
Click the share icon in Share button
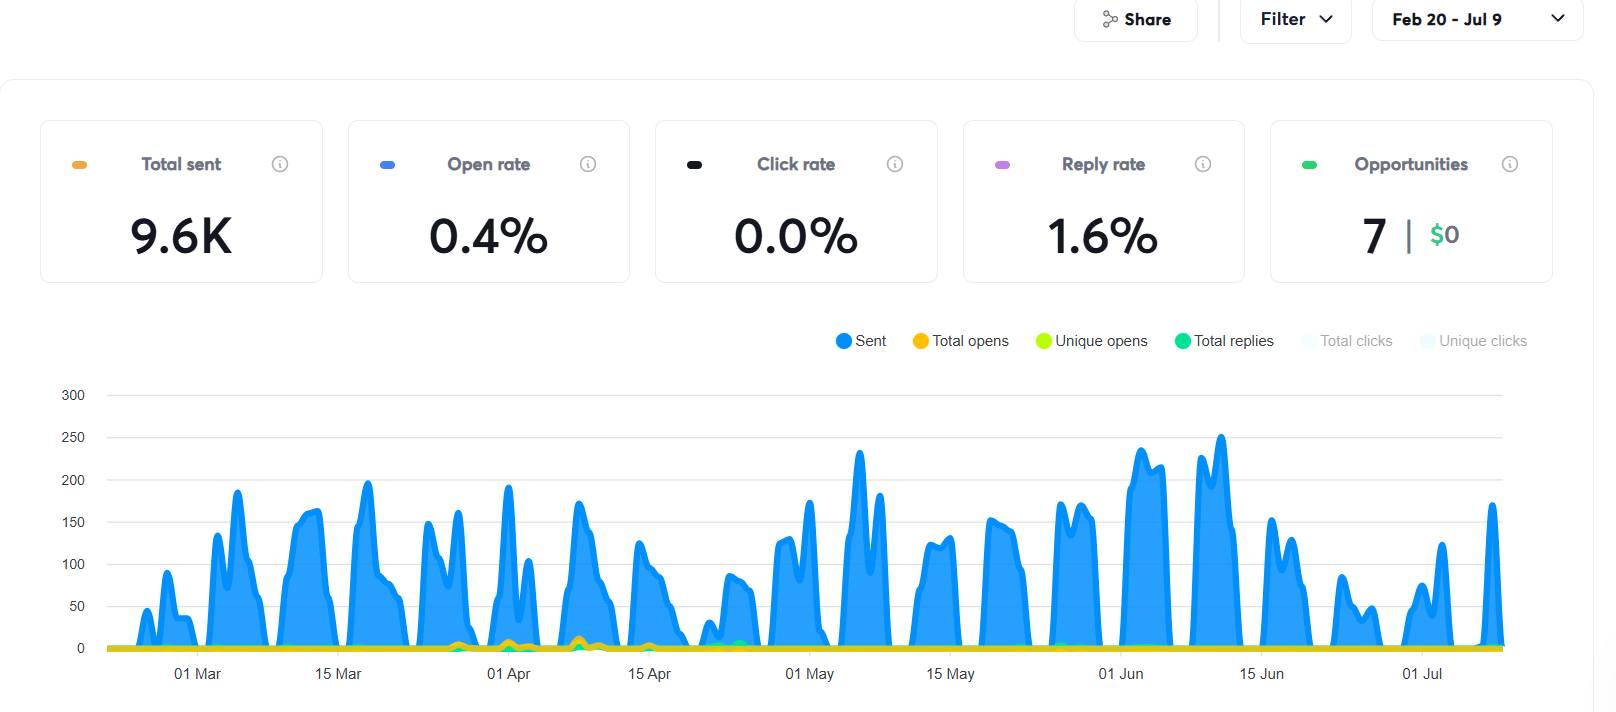tap(1110, 19)
